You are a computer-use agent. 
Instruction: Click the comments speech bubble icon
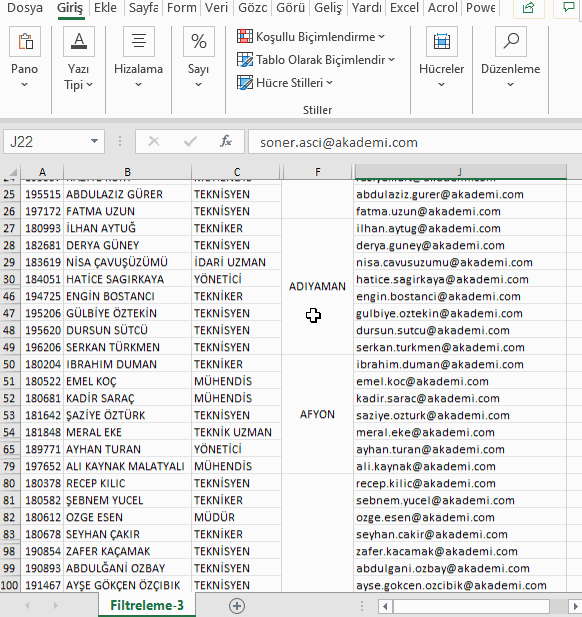(x=568, y=8)
